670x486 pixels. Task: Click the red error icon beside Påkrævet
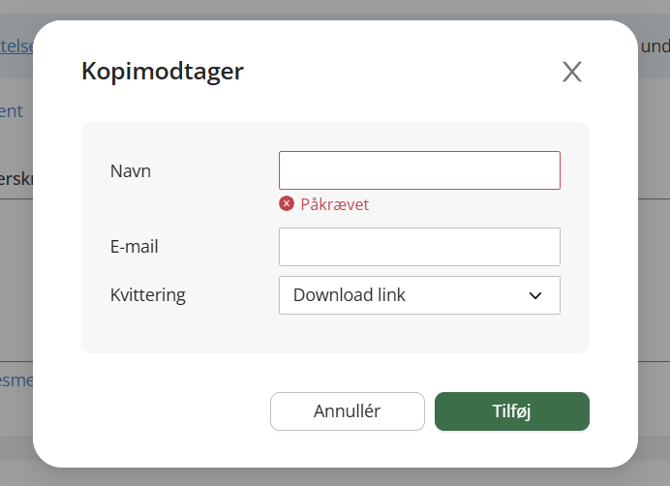(x=287, y=204)
